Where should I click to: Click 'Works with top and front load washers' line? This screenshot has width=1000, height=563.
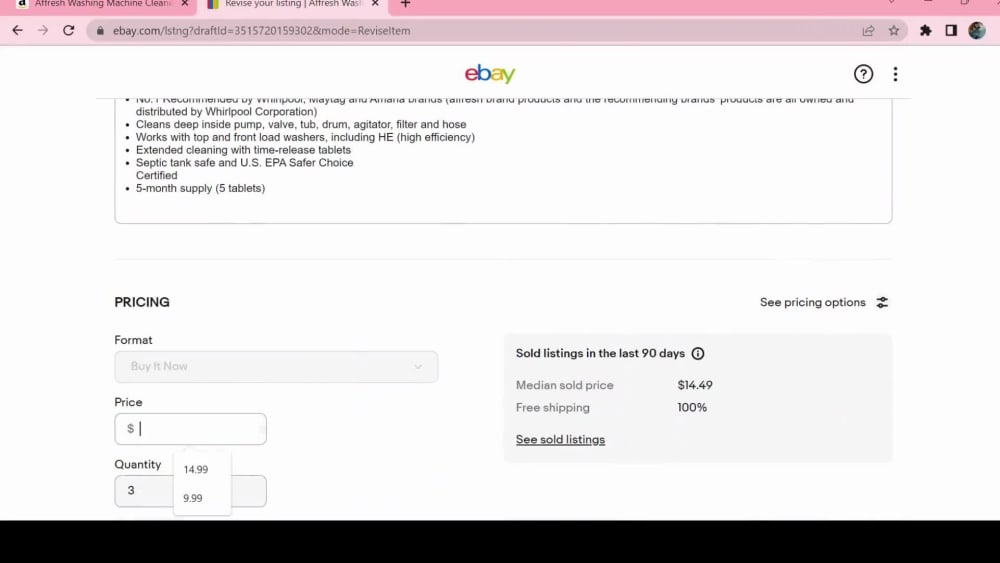tap(305, 137)
